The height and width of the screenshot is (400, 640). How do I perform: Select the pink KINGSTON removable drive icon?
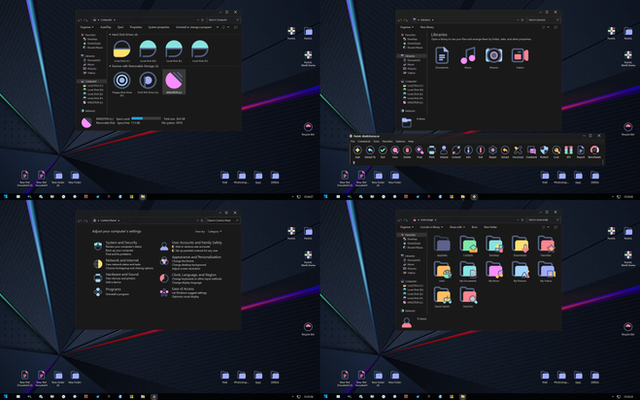coord(174,80)
